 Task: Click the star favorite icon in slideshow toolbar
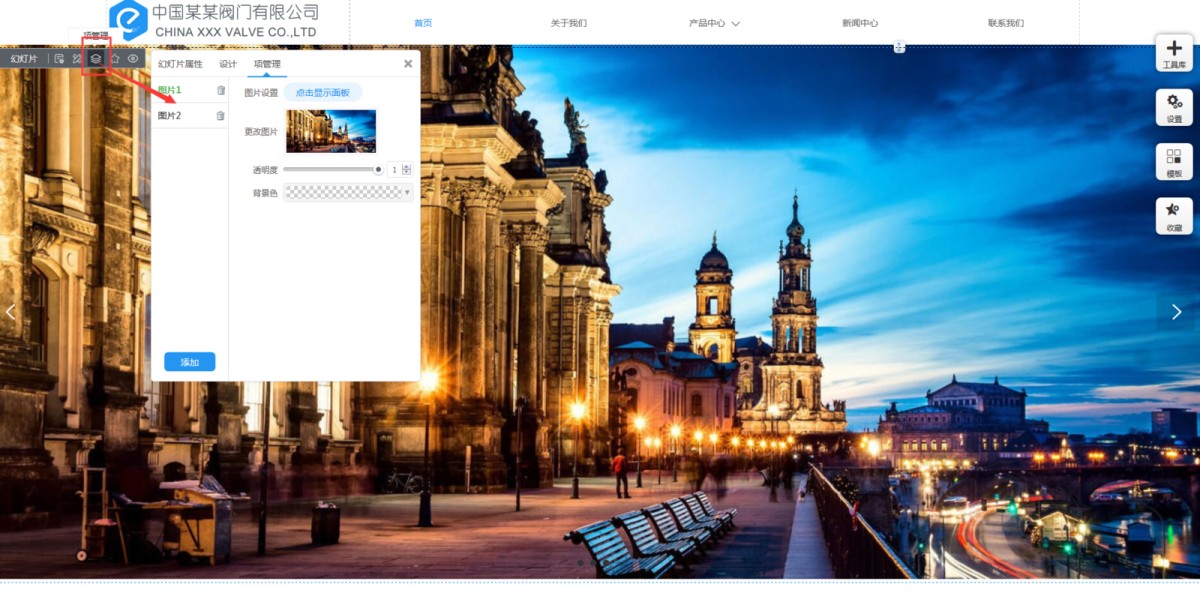click(115, 59)
